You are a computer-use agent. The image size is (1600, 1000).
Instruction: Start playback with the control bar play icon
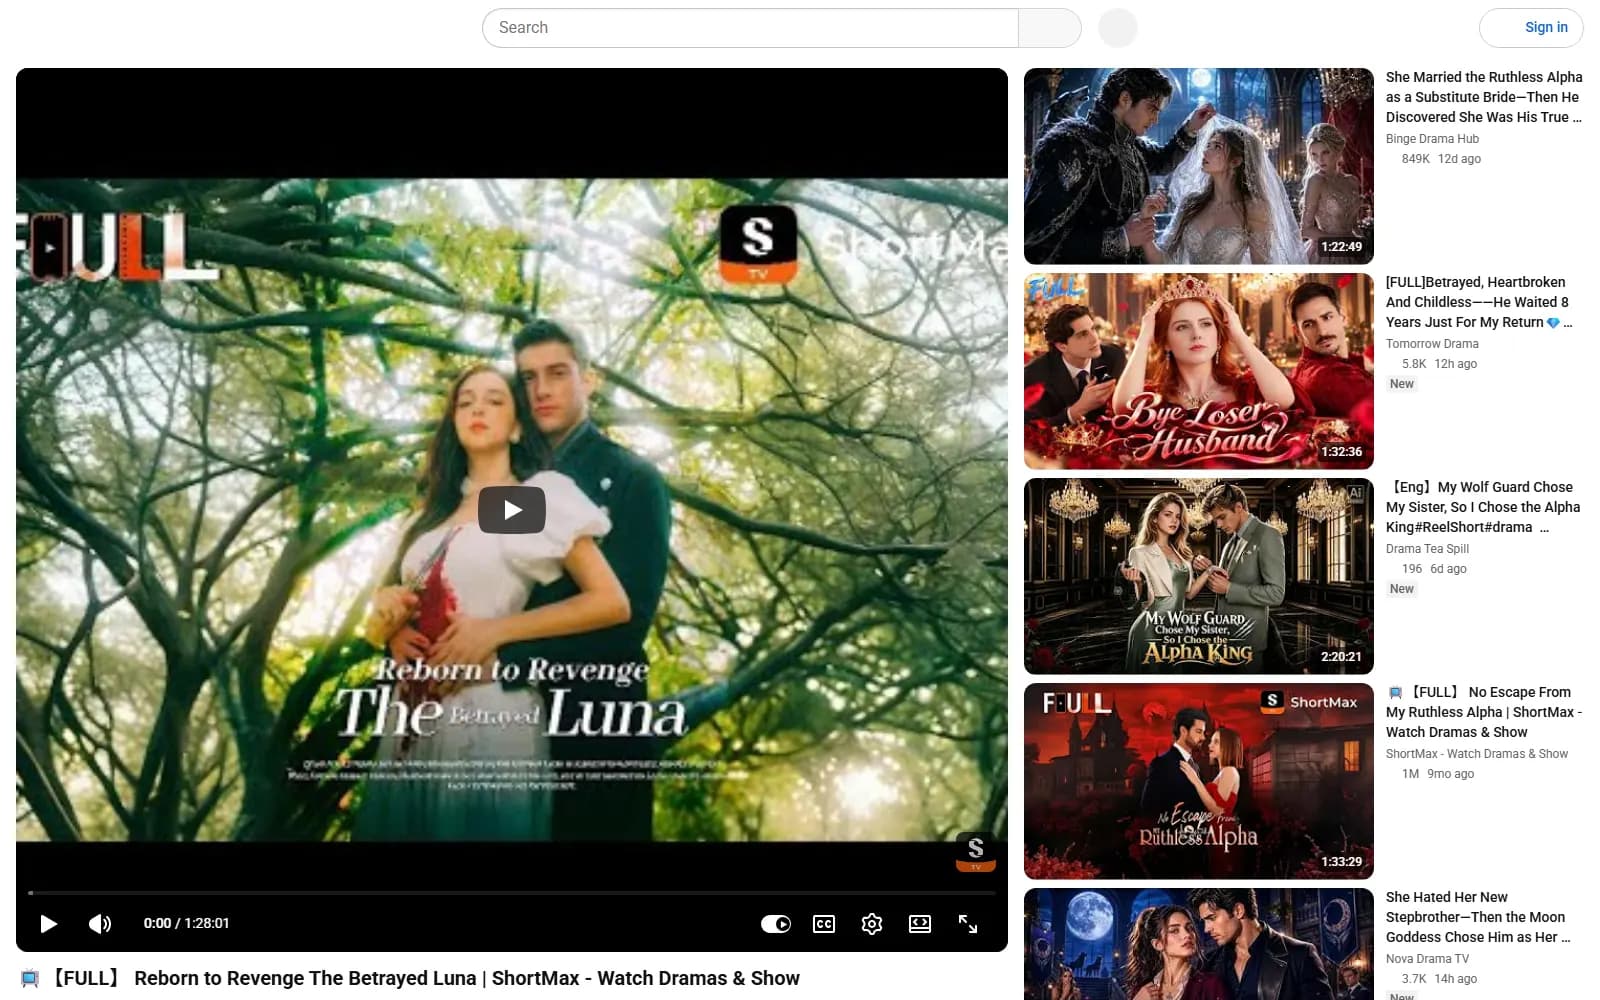pyautogui.click(x=48, y=924)
